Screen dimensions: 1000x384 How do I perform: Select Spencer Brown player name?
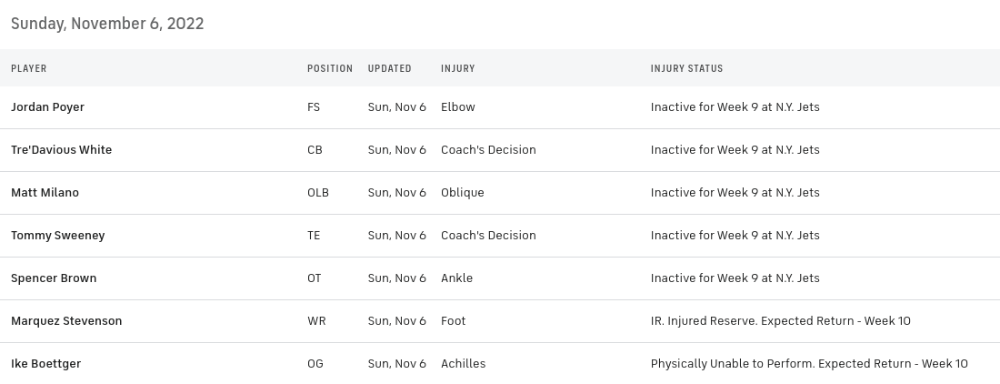[x=54, y=278]
